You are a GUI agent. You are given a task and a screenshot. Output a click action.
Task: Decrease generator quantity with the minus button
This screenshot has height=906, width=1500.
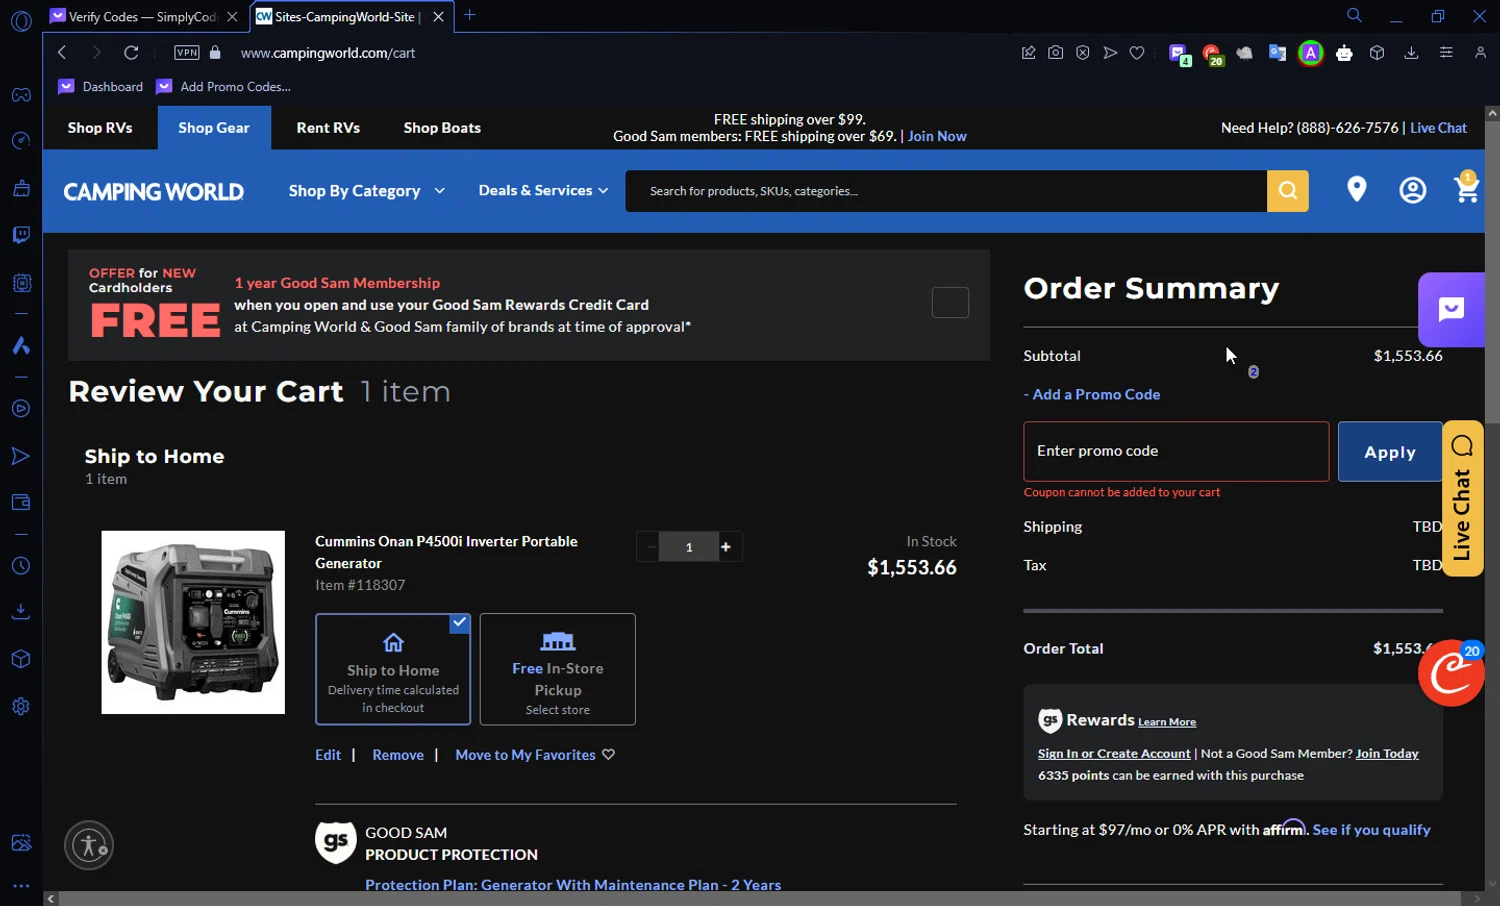pos(651,547)
